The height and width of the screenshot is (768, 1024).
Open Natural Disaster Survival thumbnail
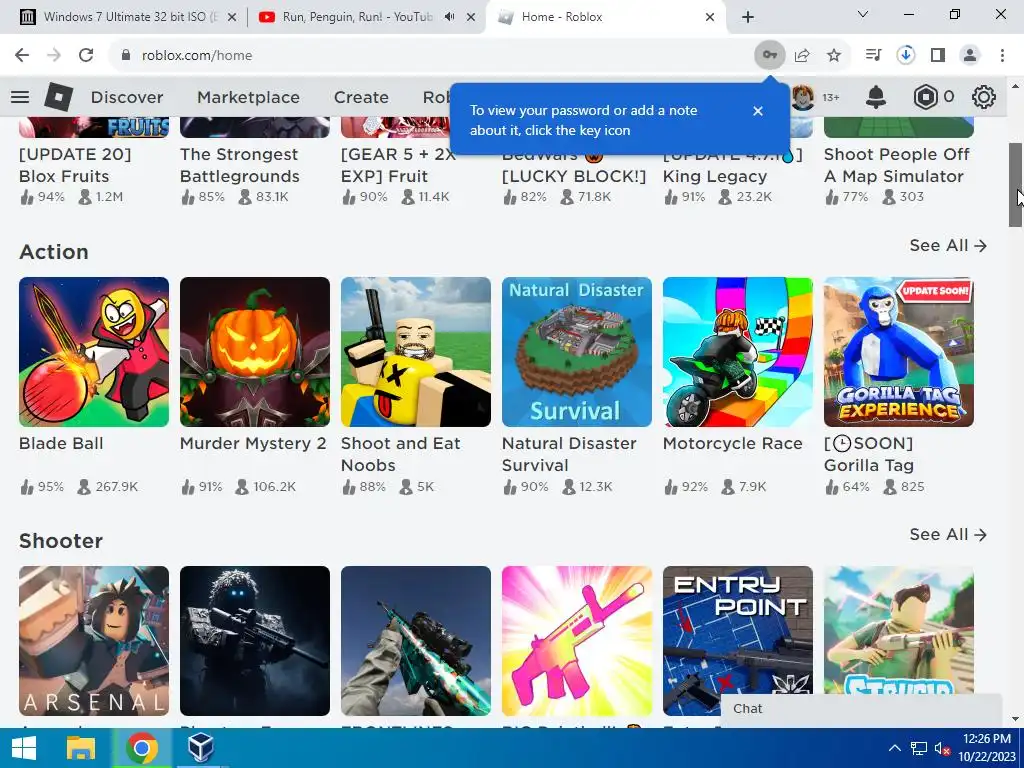(577, 352)
